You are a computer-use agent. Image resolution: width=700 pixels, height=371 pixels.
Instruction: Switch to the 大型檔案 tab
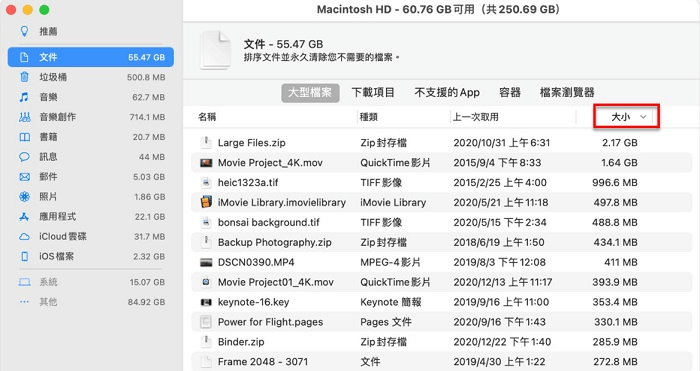tap(310, 92)
